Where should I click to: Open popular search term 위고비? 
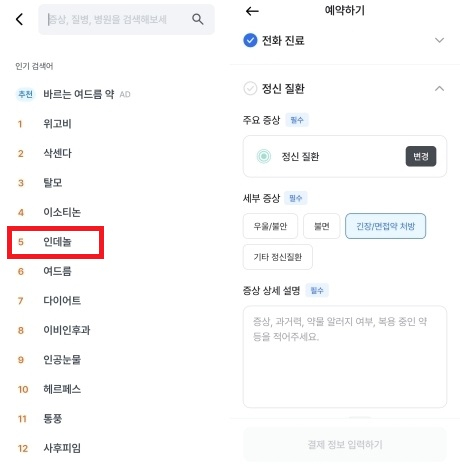click(x=57, y=124)
